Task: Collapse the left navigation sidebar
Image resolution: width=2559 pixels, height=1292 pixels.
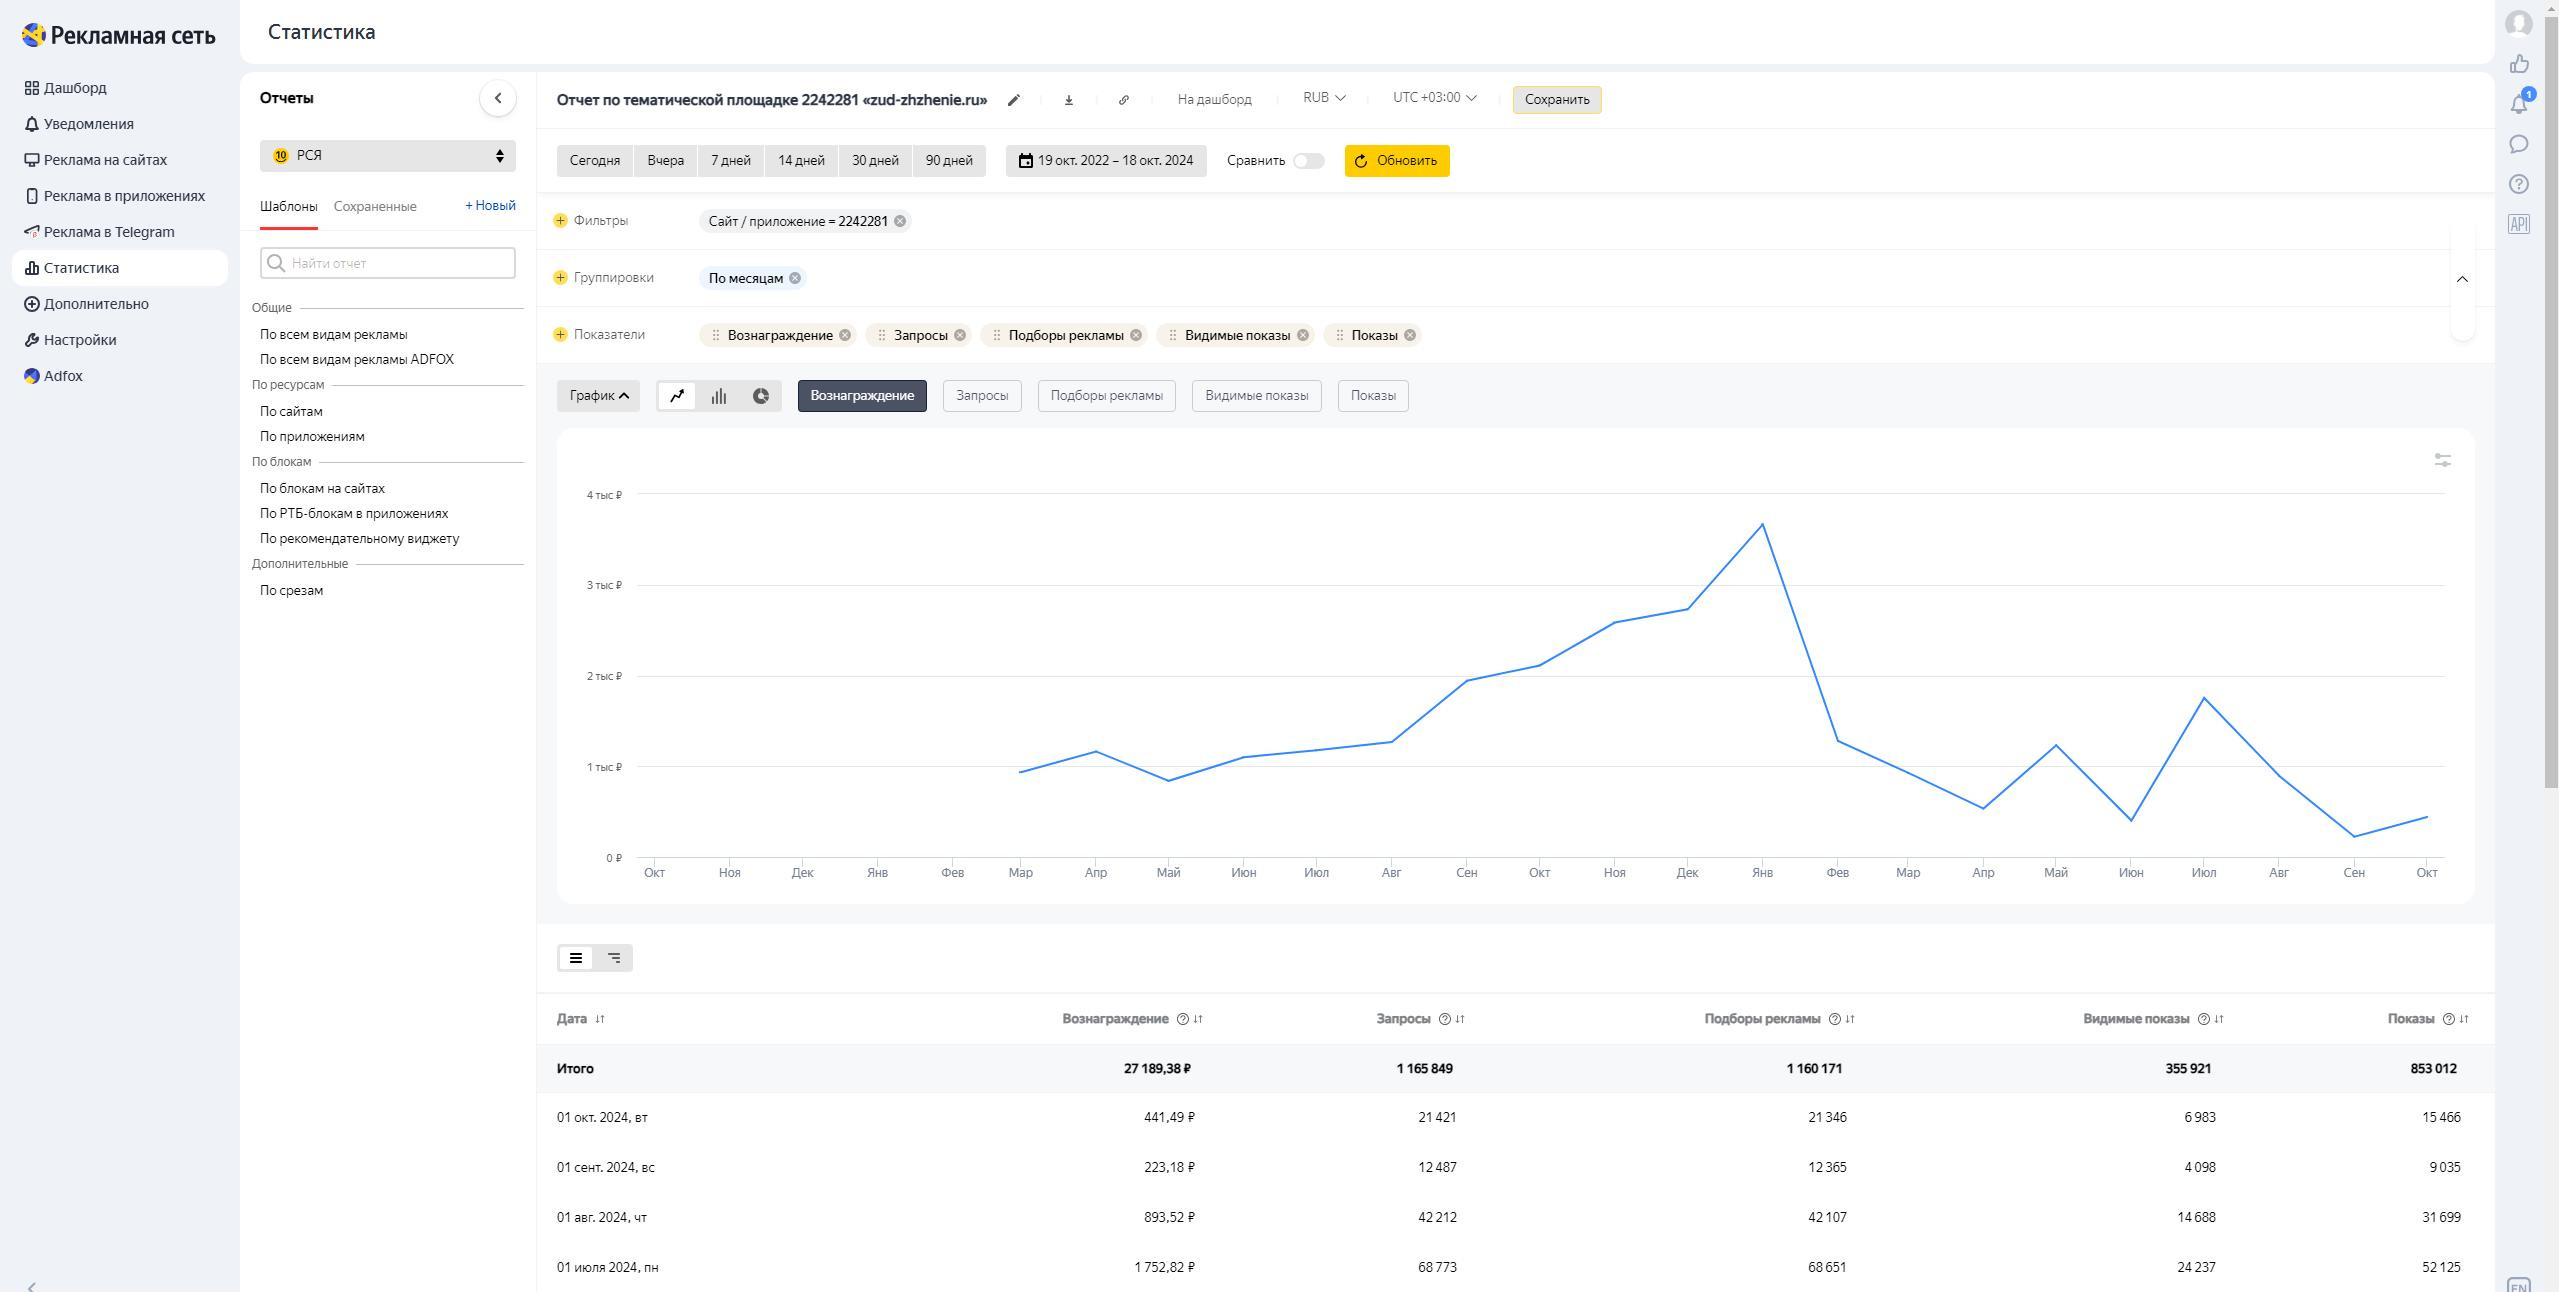Action: (32, 1286)
